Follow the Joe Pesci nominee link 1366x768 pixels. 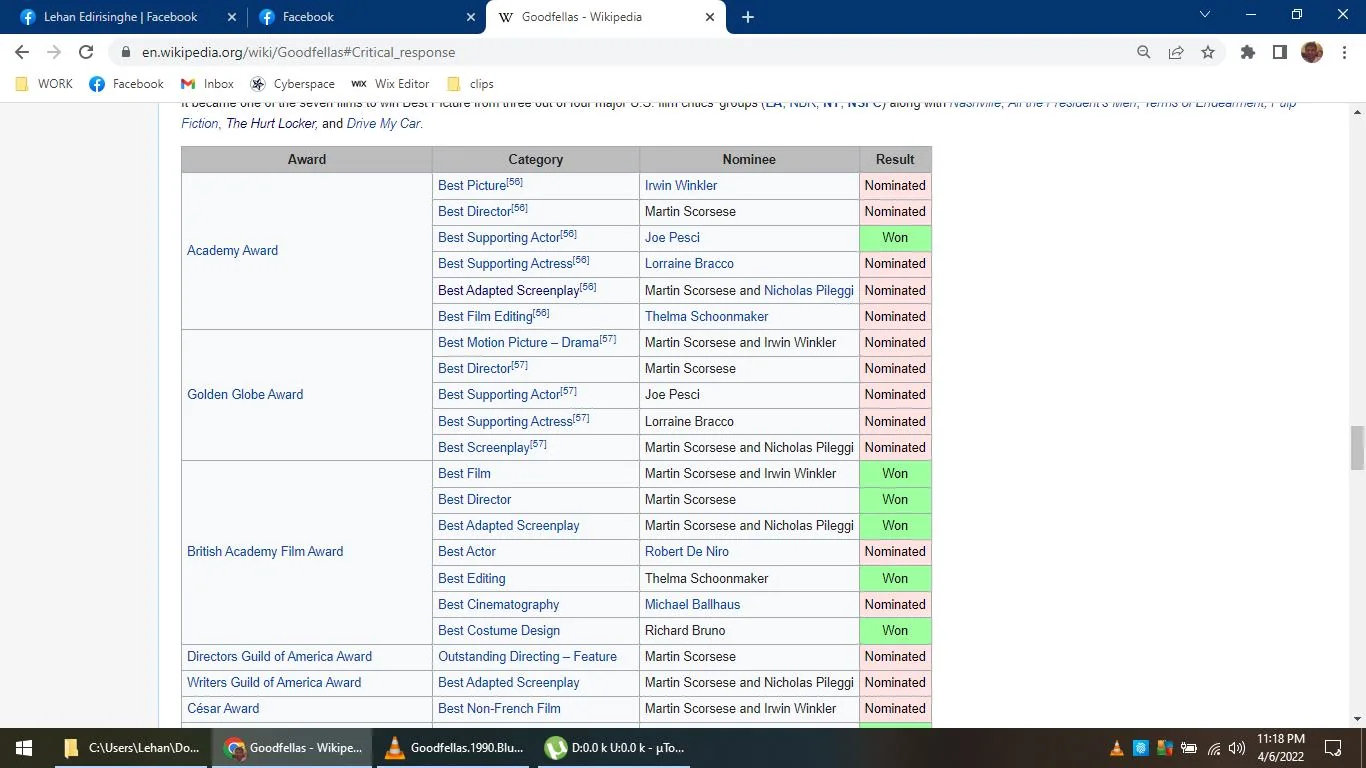pyautogui.click(x=672, y=238)
